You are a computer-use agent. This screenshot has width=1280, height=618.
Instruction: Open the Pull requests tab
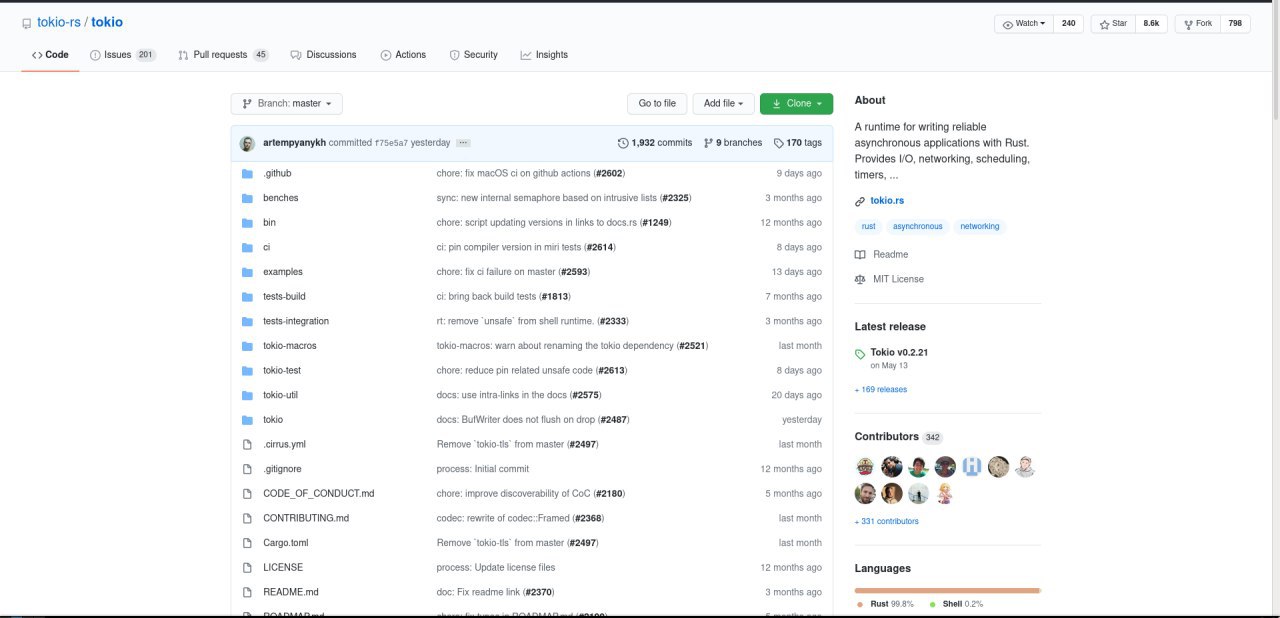(x=223, y=55)
